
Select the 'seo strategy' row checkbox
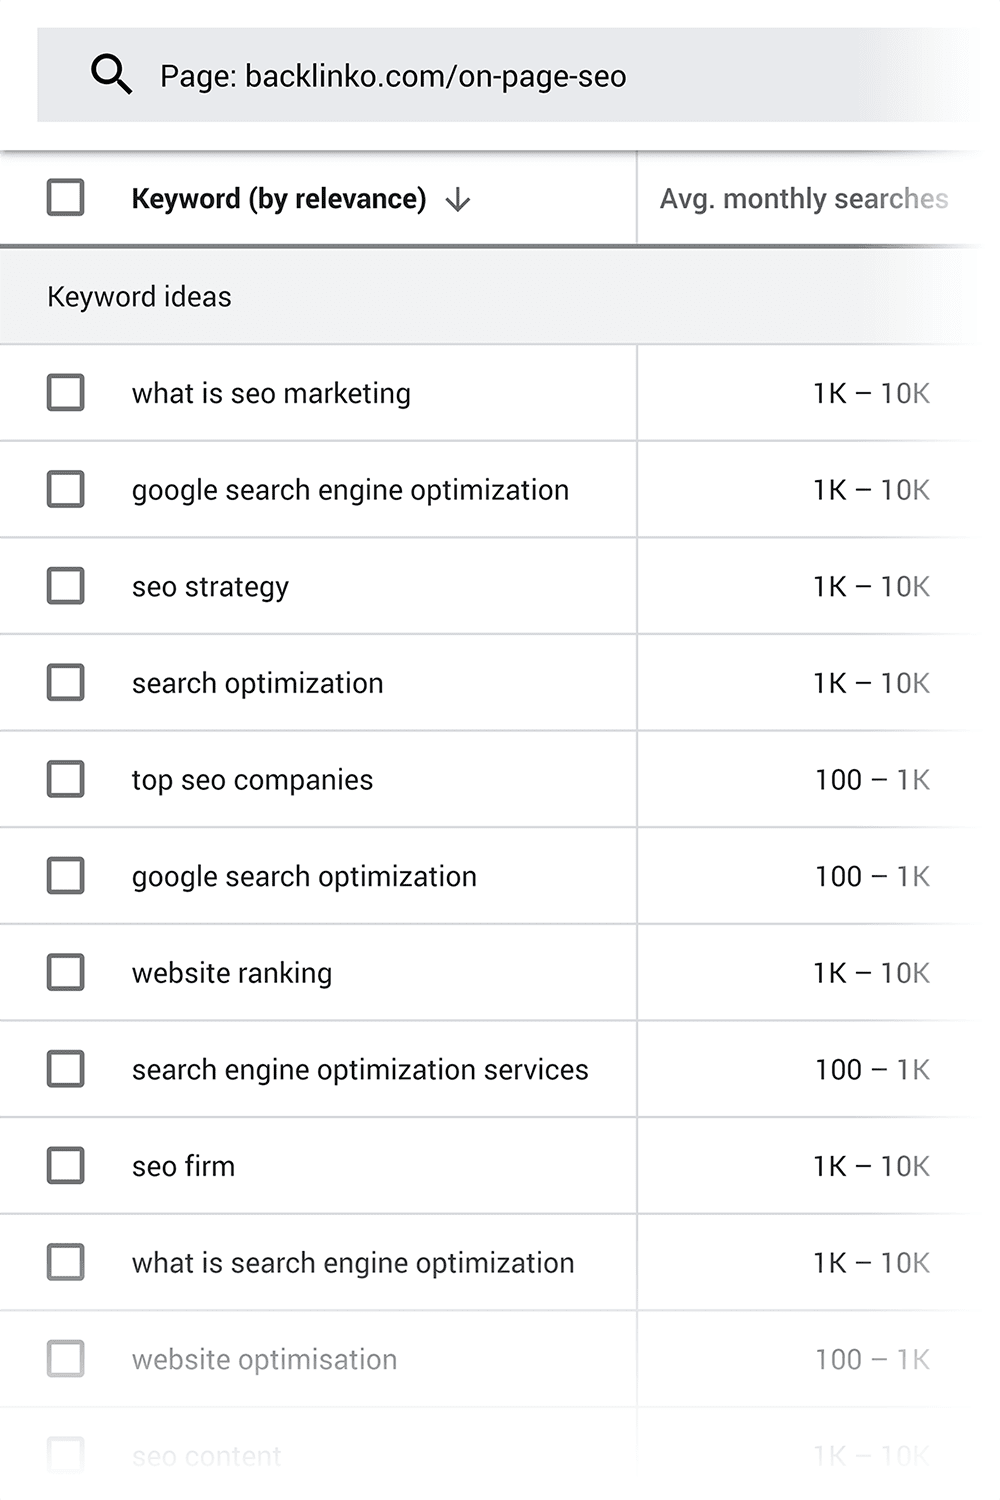66,586
